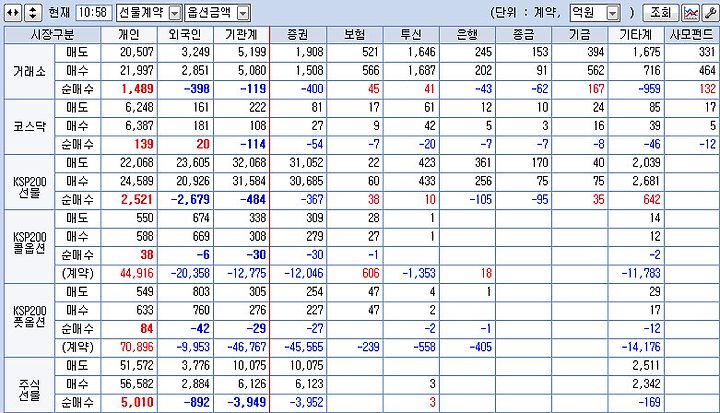Select the 기관계 column header

coord(242,34)
